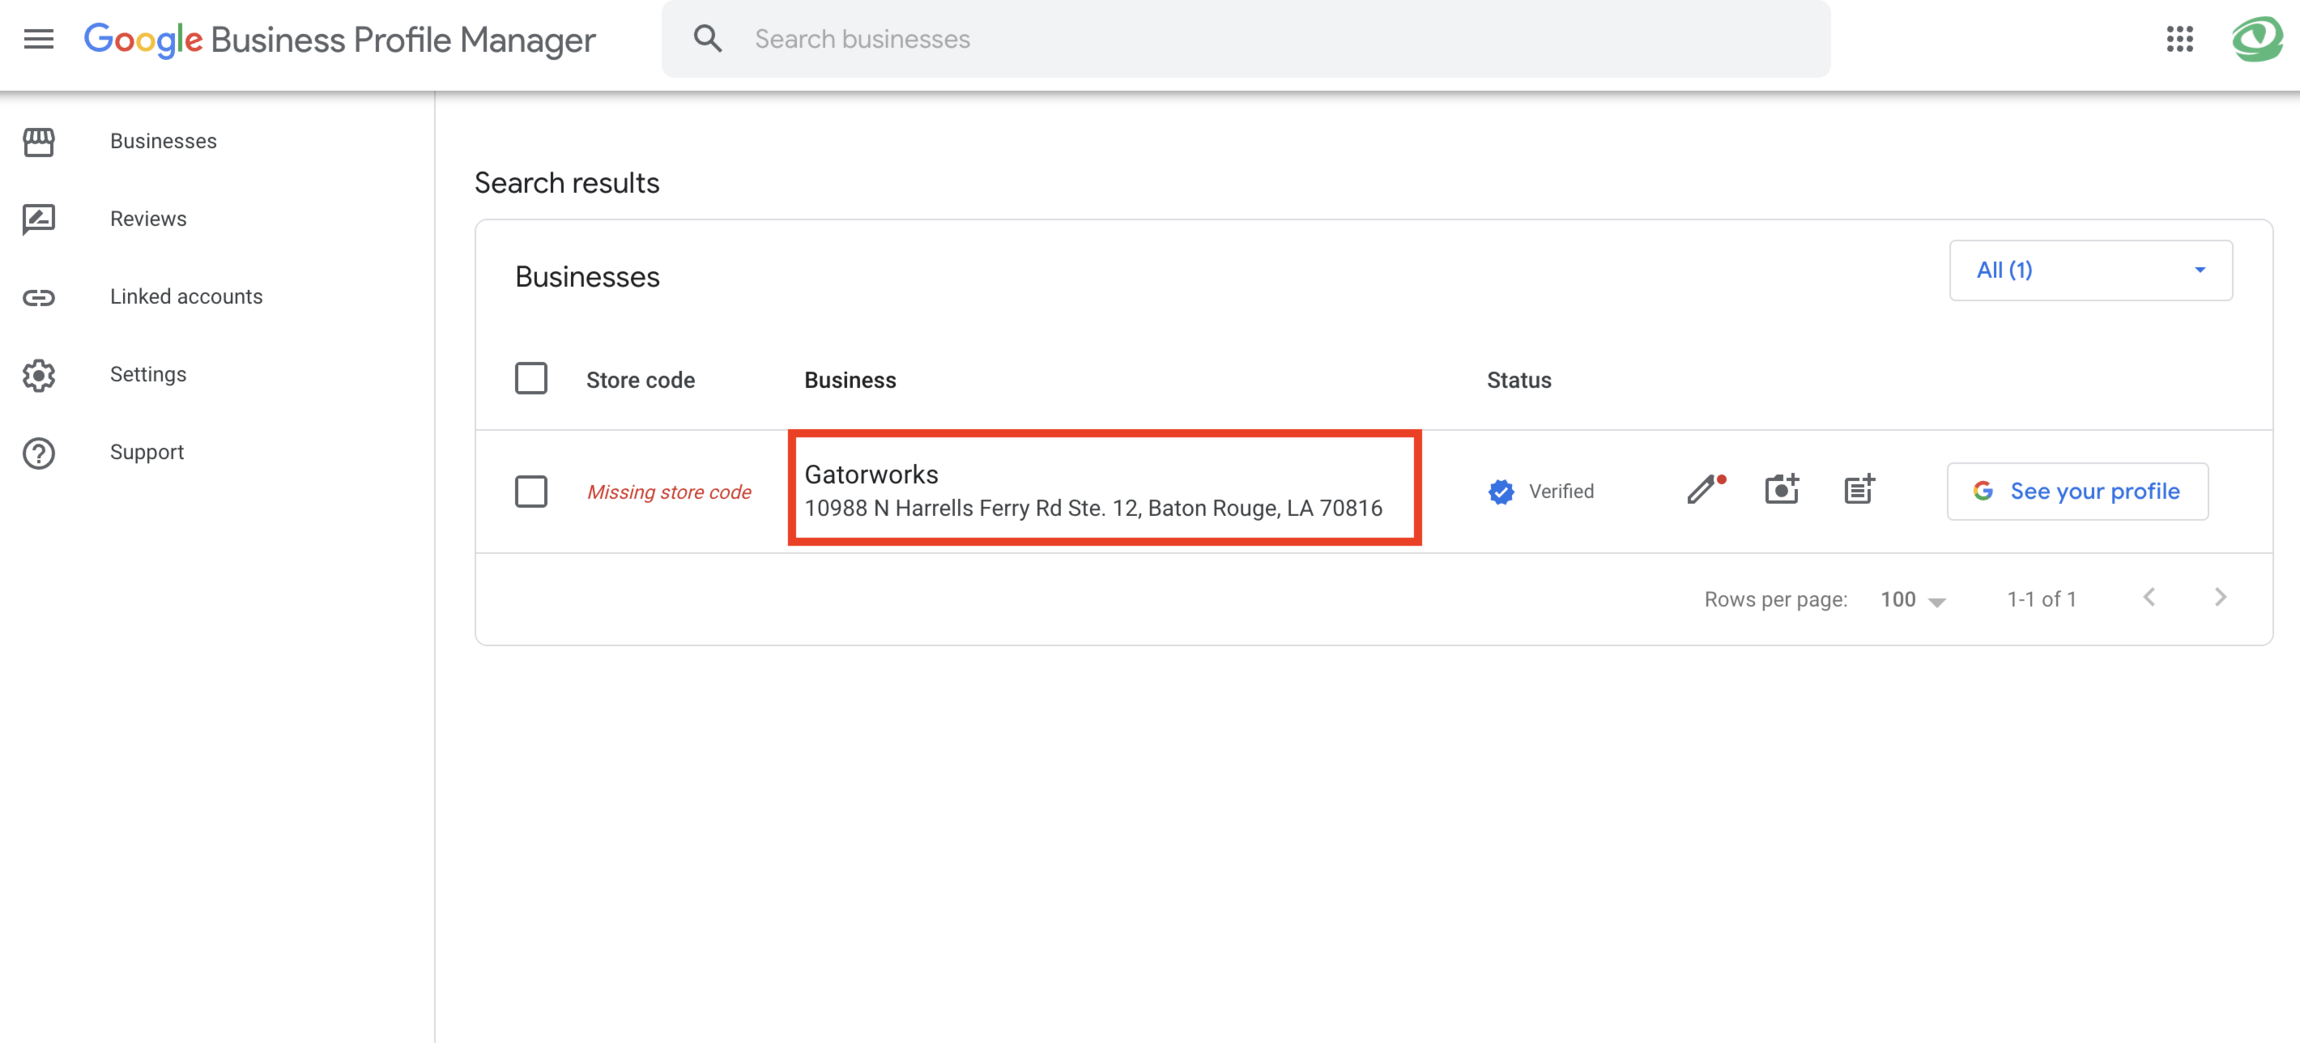Click the See your profile button
The width and height of the screenshot is (2300, 1043).
2077,491
